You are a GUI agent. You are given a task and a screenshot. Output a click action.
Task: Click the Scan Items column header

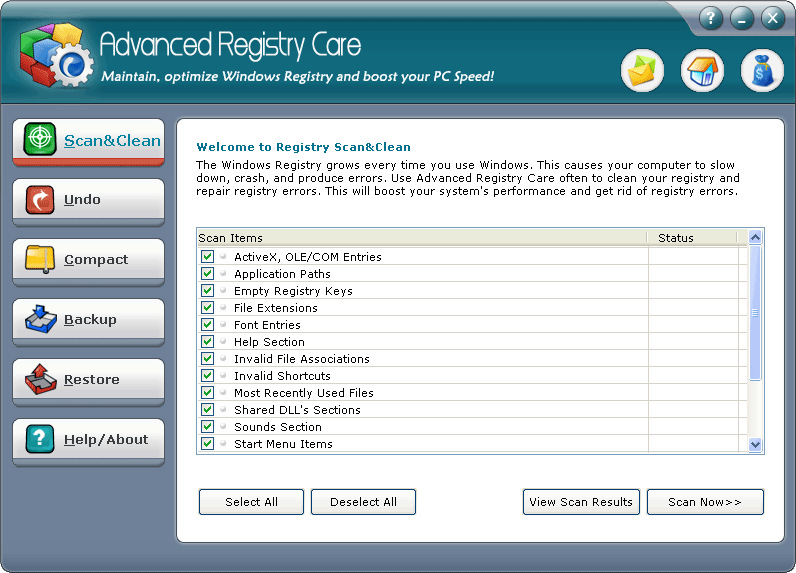[422, 238]
